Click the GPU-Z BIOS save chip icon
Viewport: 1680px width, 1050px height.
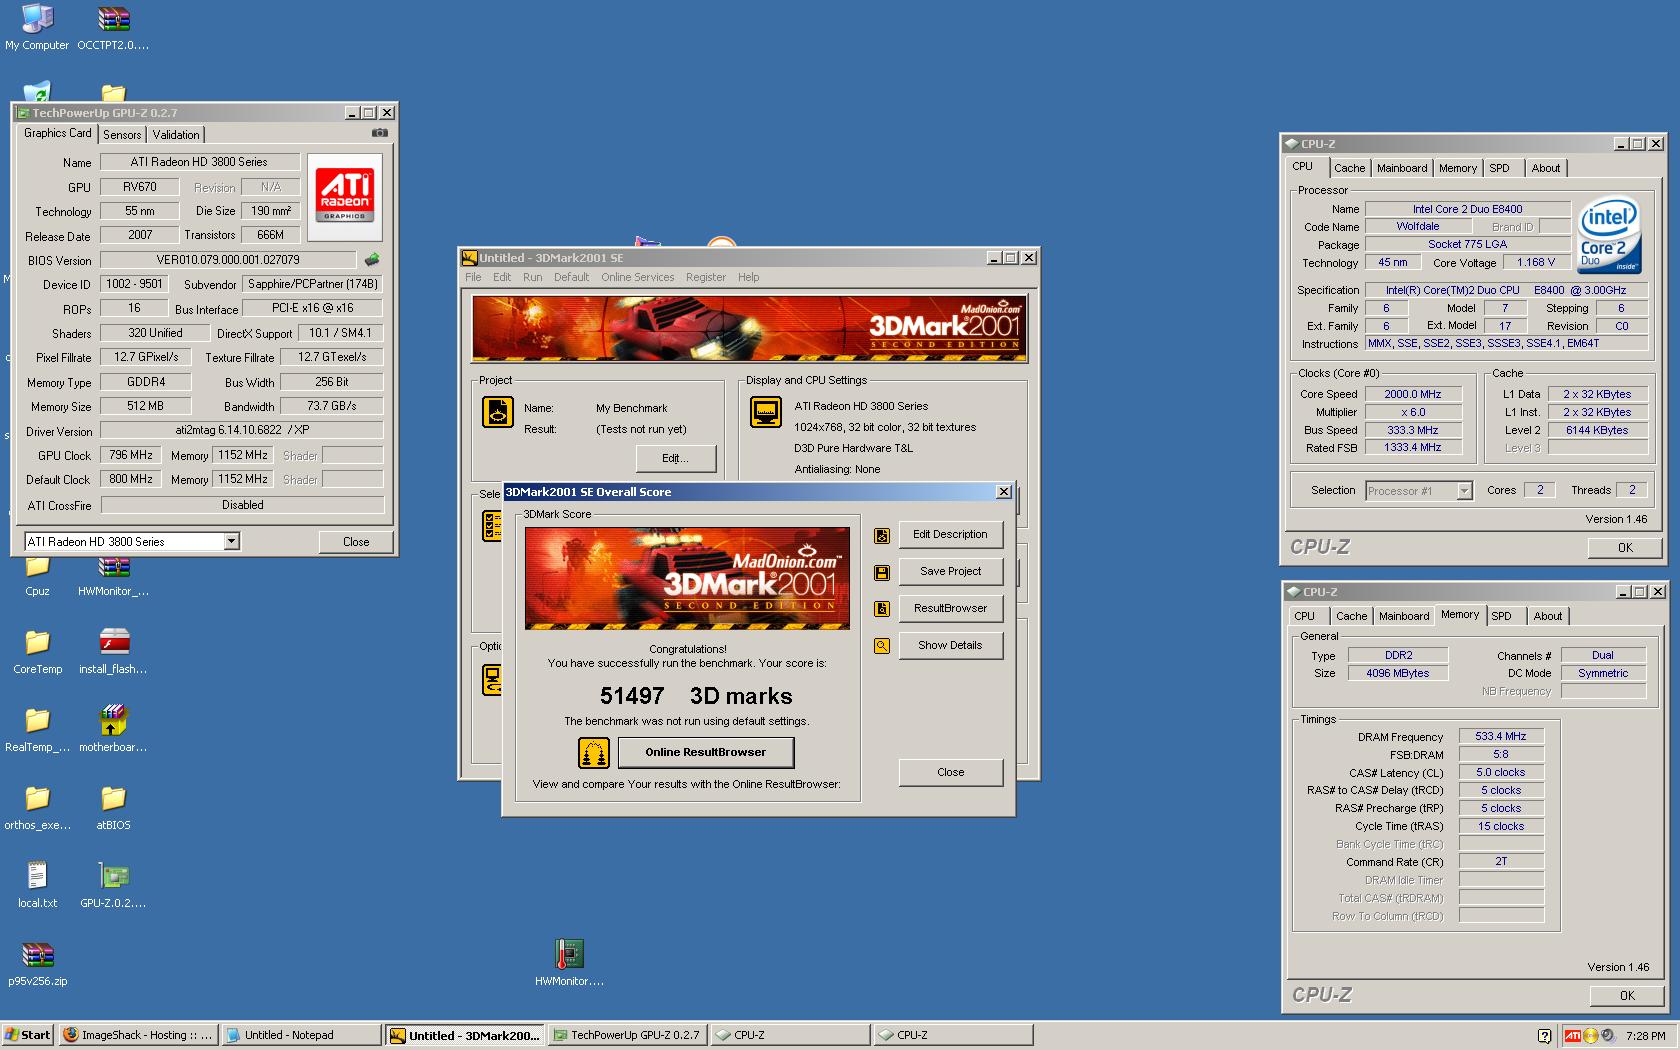coord(372,260)
